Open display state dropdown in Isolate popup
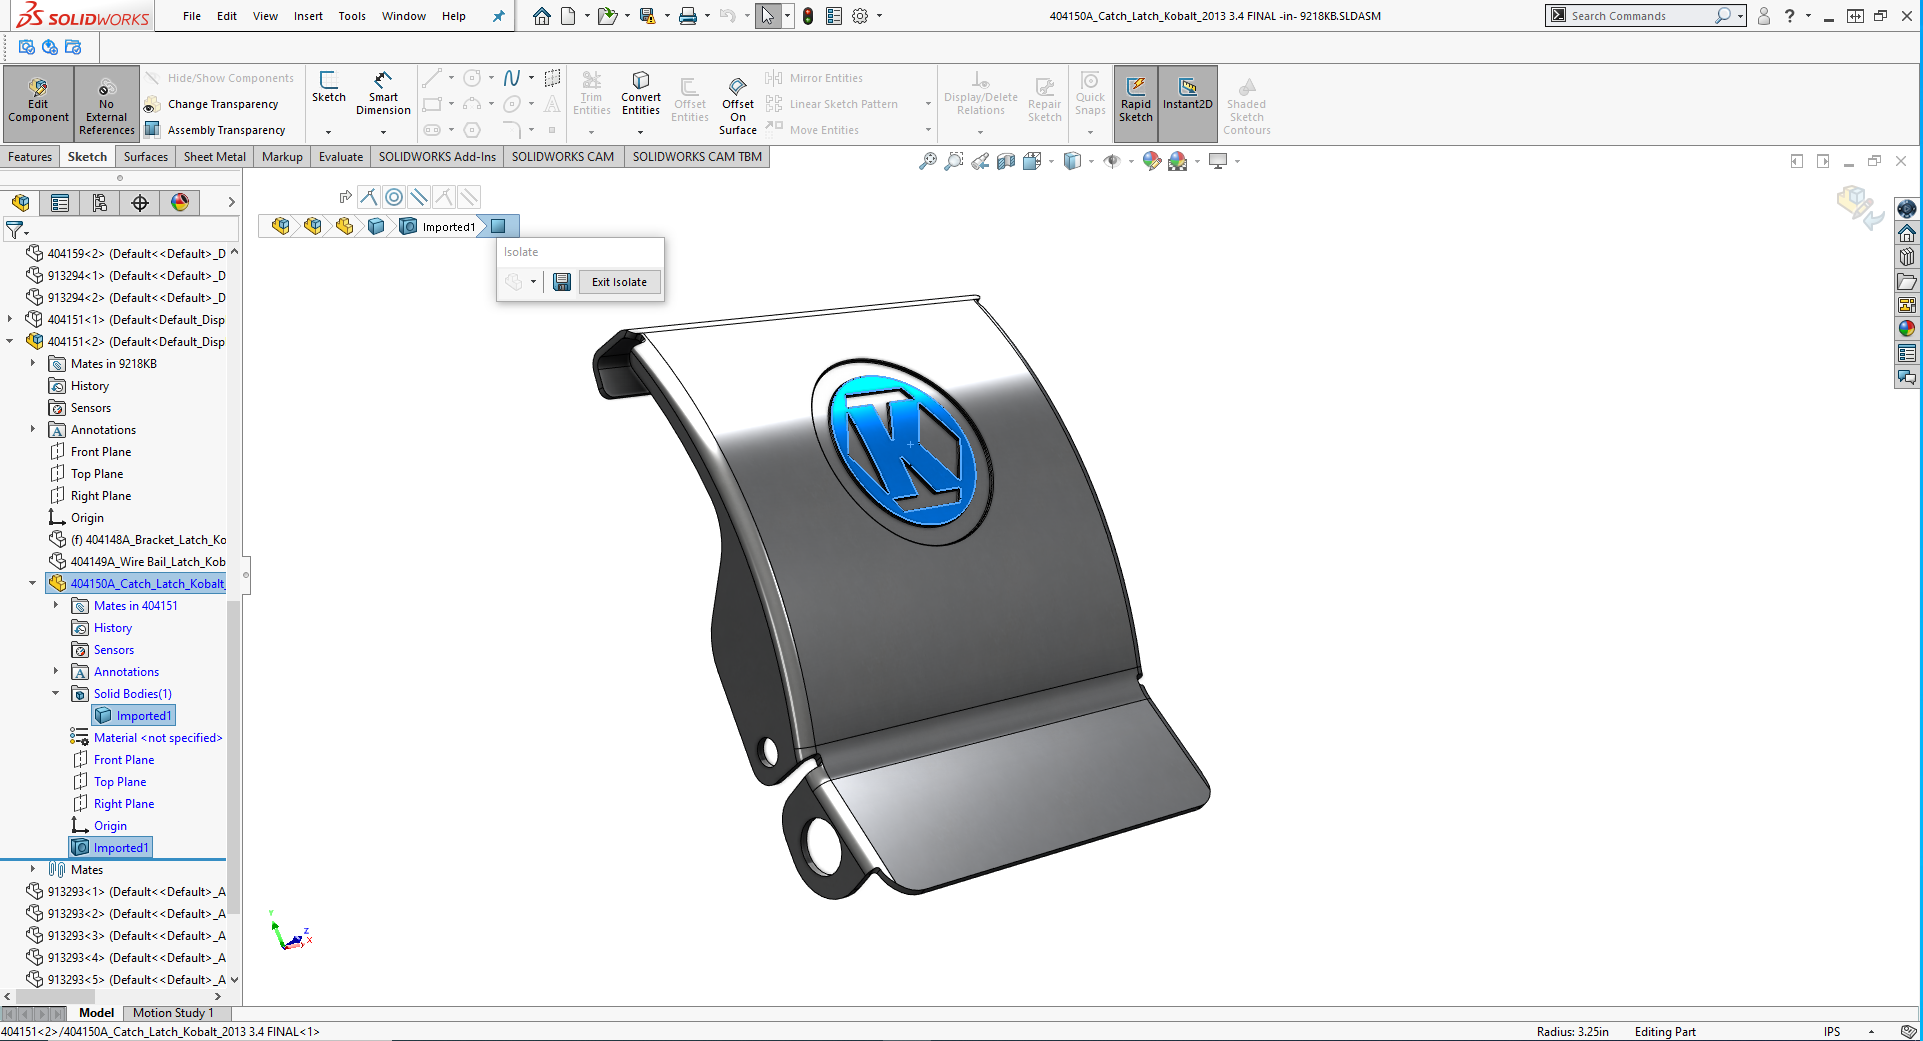Screen dimensions: 1923x1041 pos(533,282)
